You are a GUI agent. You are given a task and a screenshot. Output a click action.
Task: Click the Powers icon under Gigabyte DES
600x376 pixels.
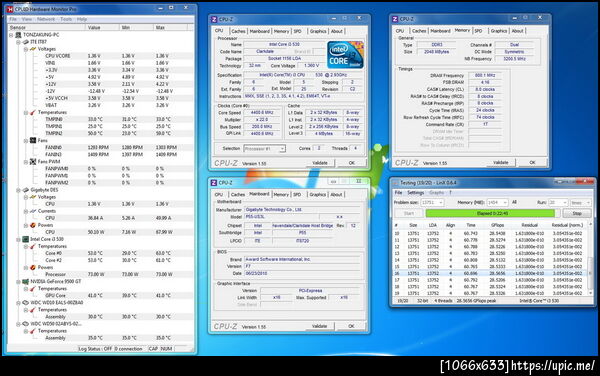coord(33,225)
